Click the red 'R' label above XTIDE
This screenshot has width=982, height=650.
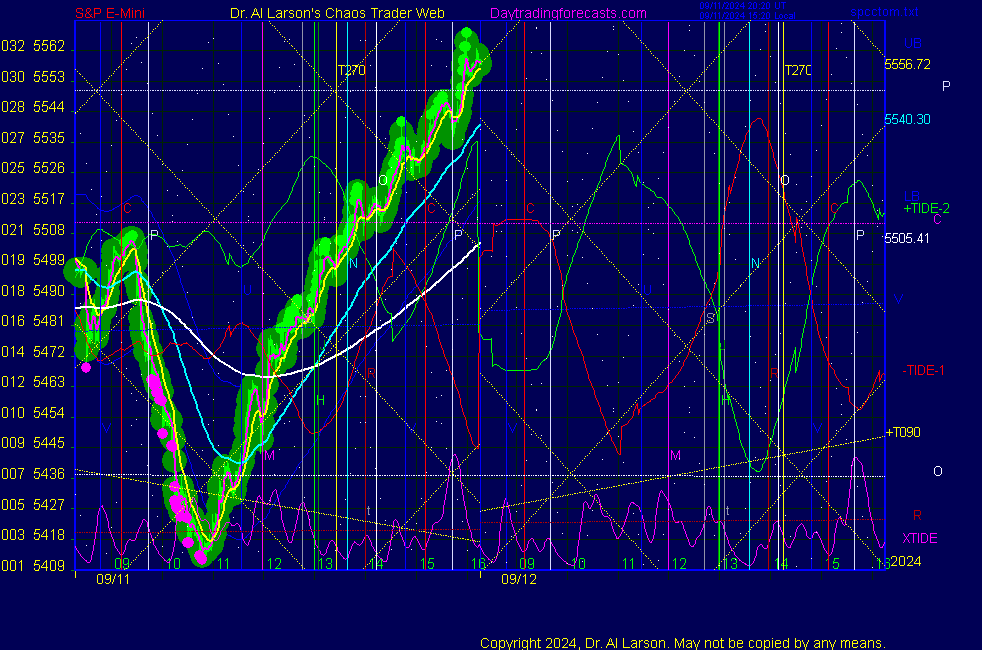[x=917, y=515]
